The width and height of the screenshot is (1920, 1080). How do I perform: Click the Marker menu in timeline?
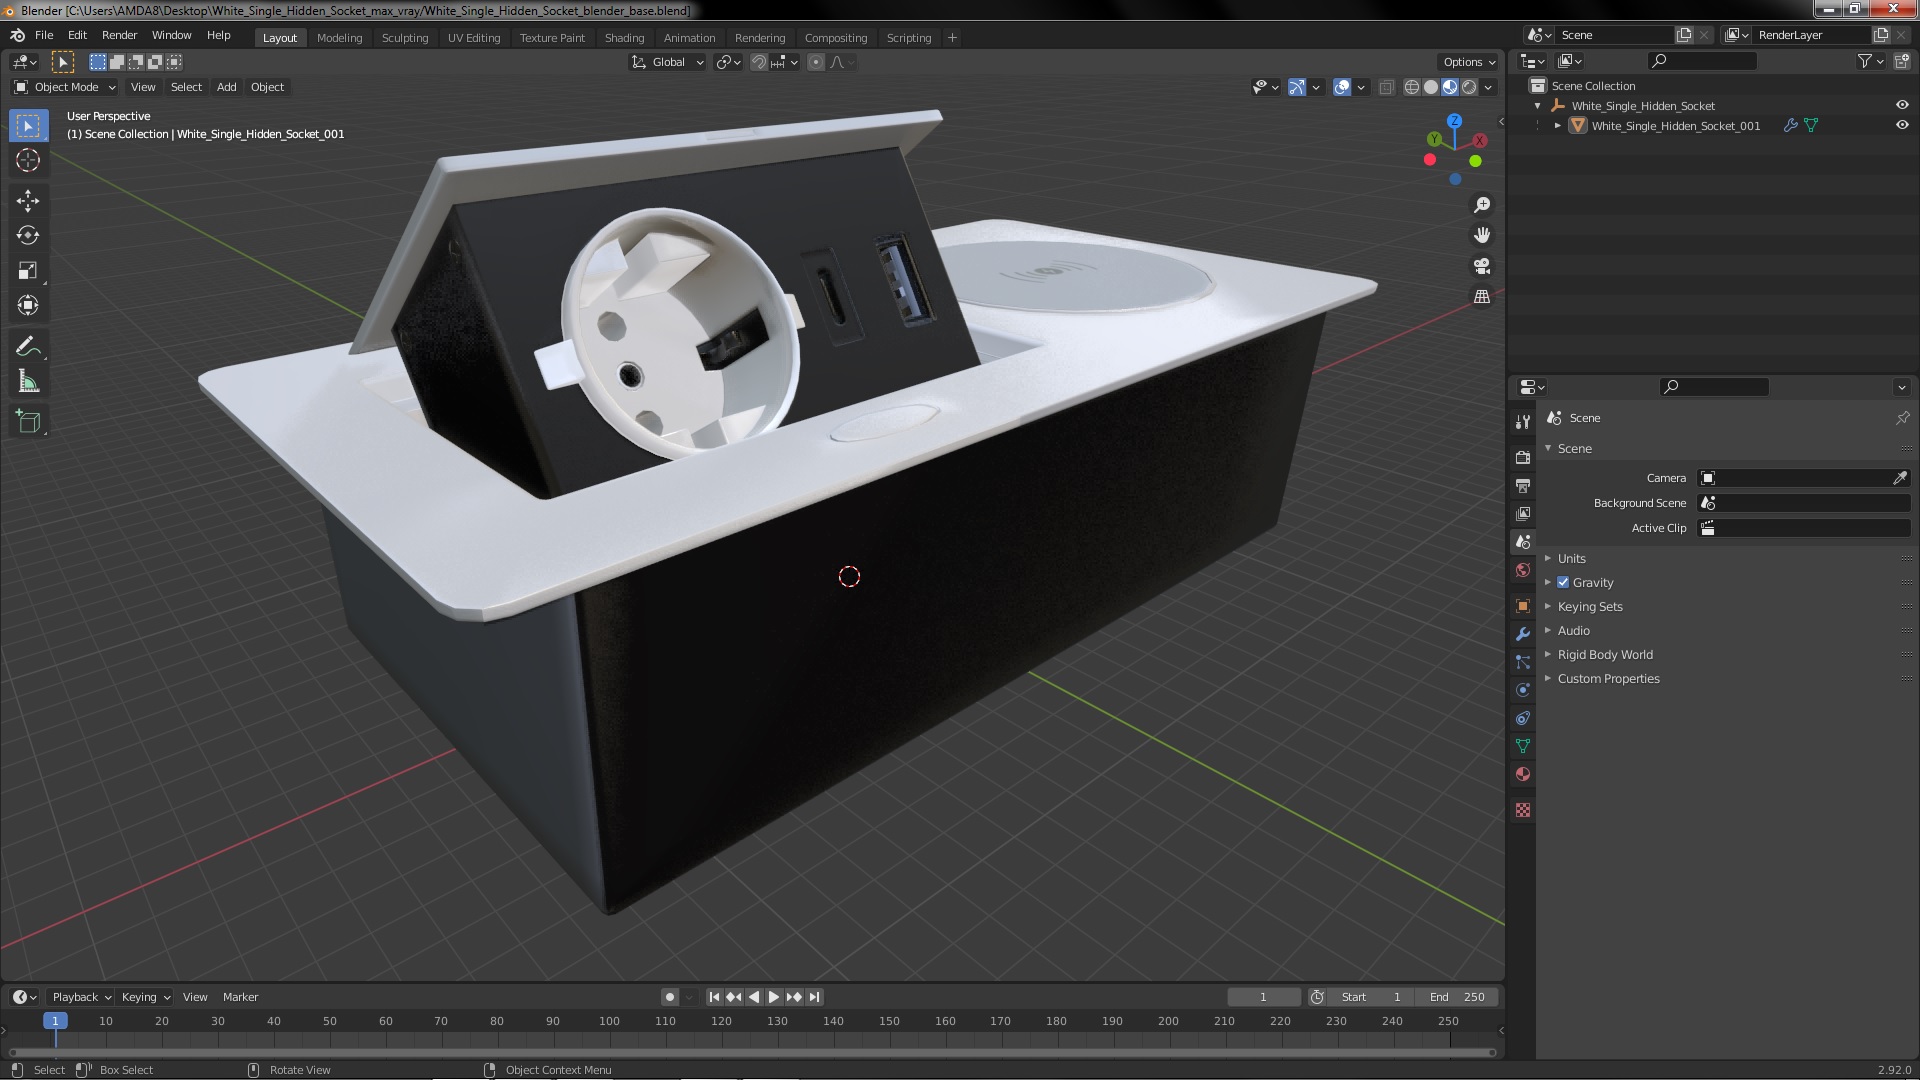point(240,997)
